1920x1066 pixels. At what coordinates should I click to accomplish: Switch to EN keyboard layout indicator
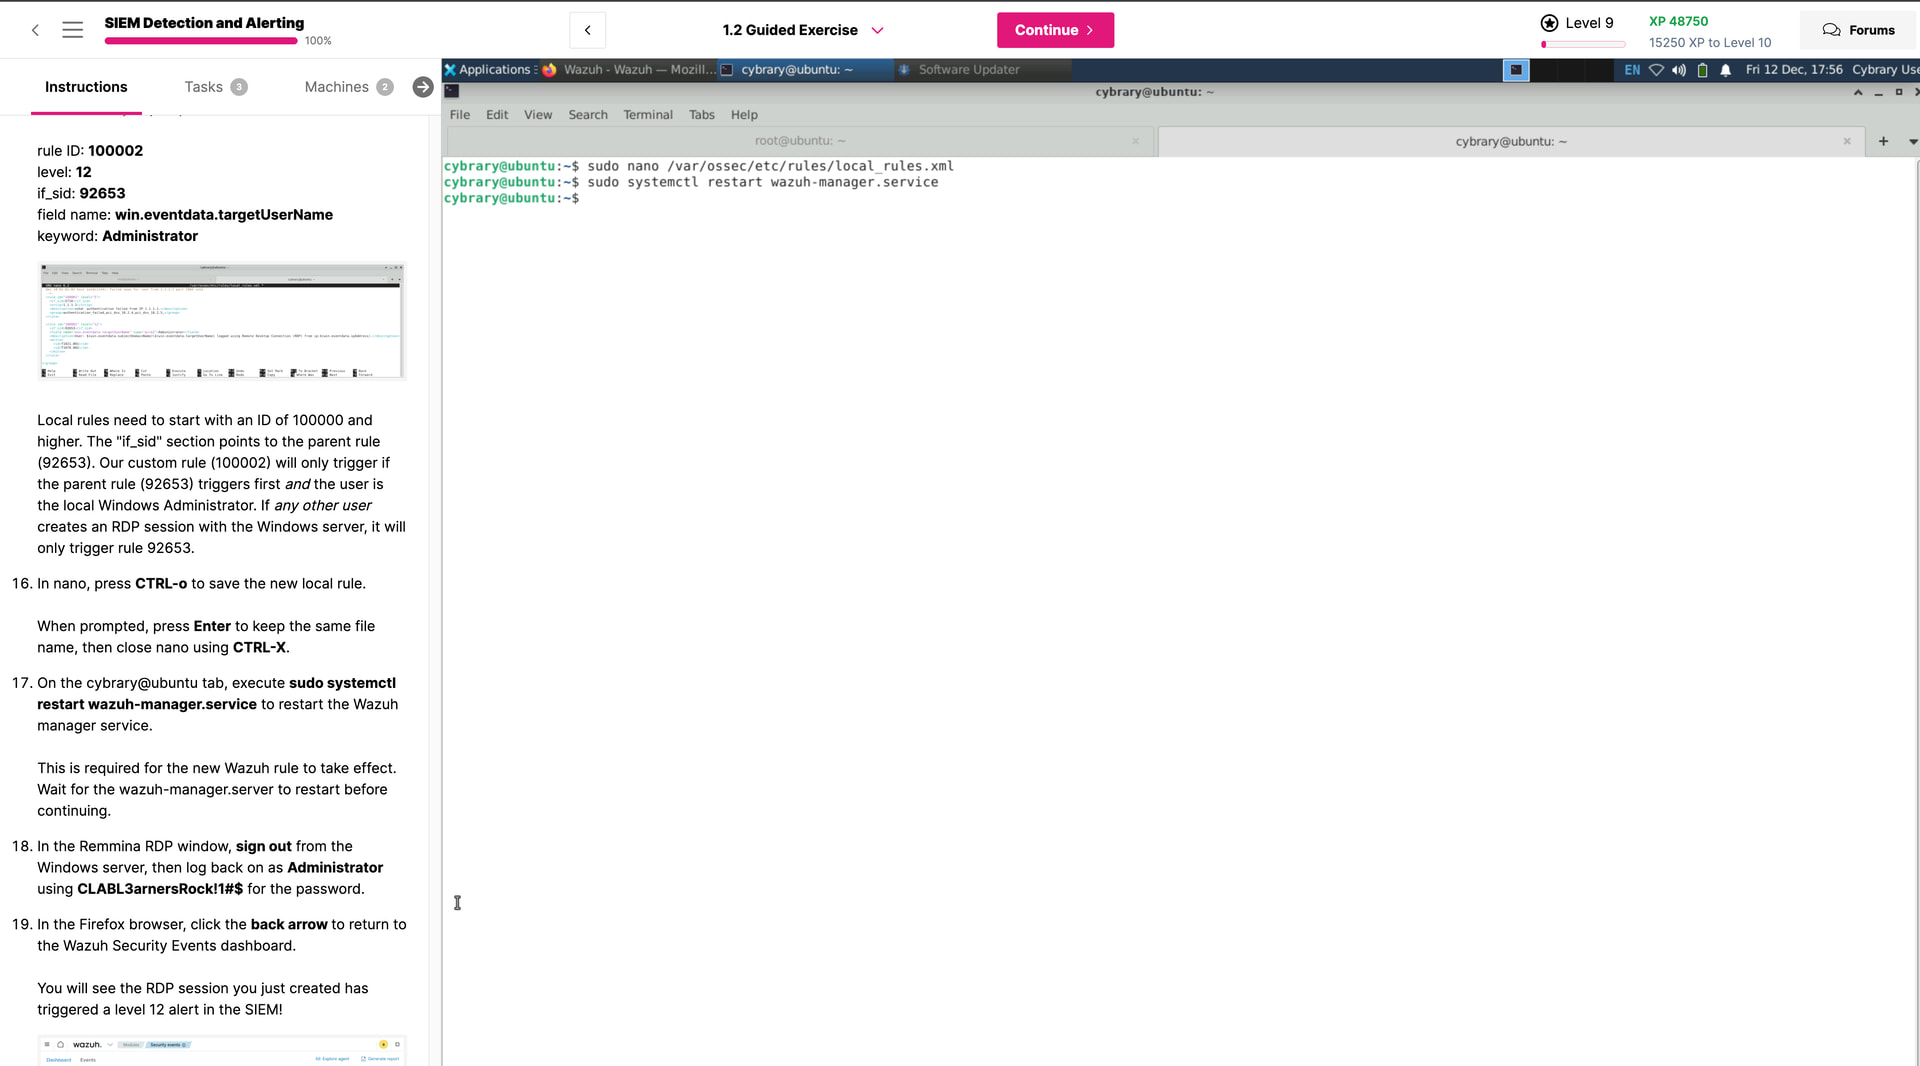tap(1632, 70)
